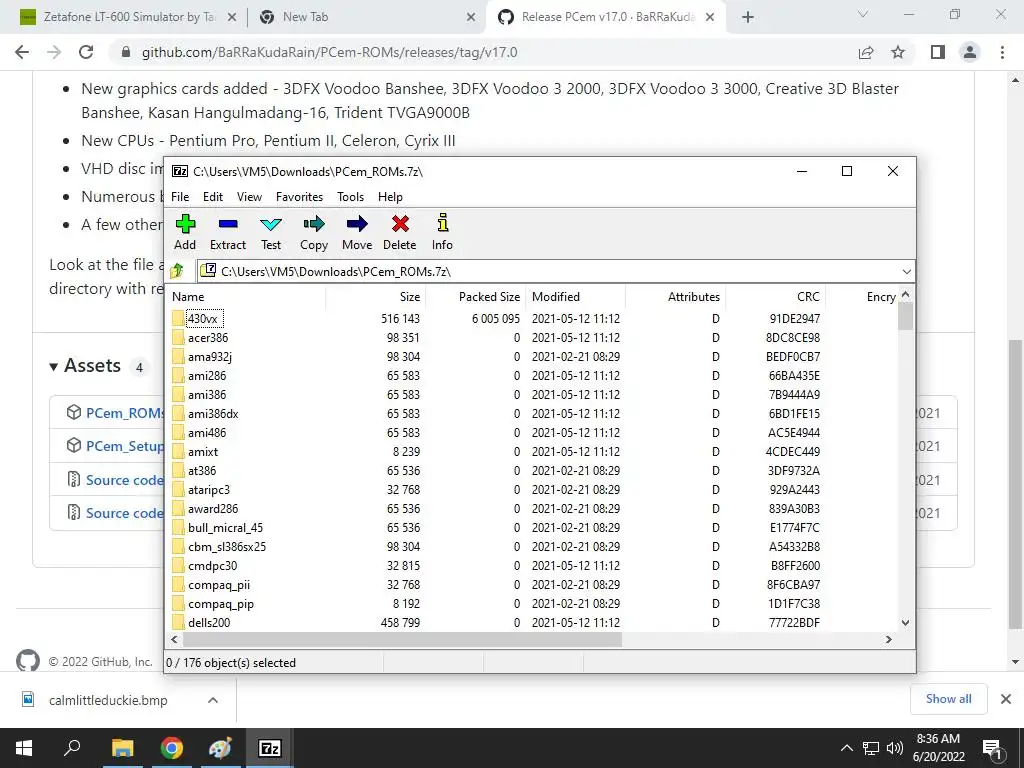The height and width of the screenshot is (768, 1024).
Task: Open the File menu in 7-Zip
Action: coord(180,197)
